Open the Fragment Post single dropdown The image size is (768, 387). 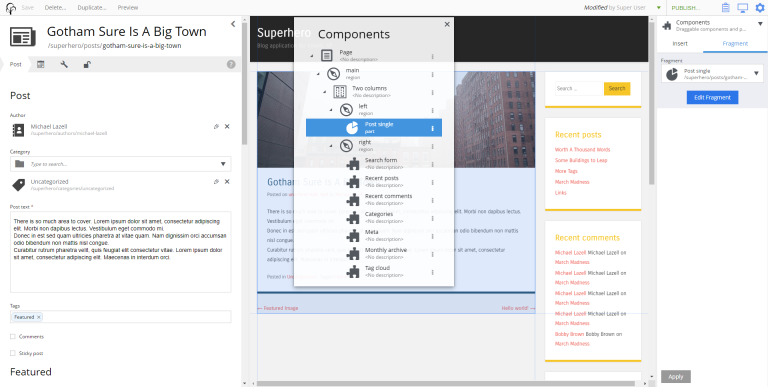pyautogui.click(x=757, y=73)
